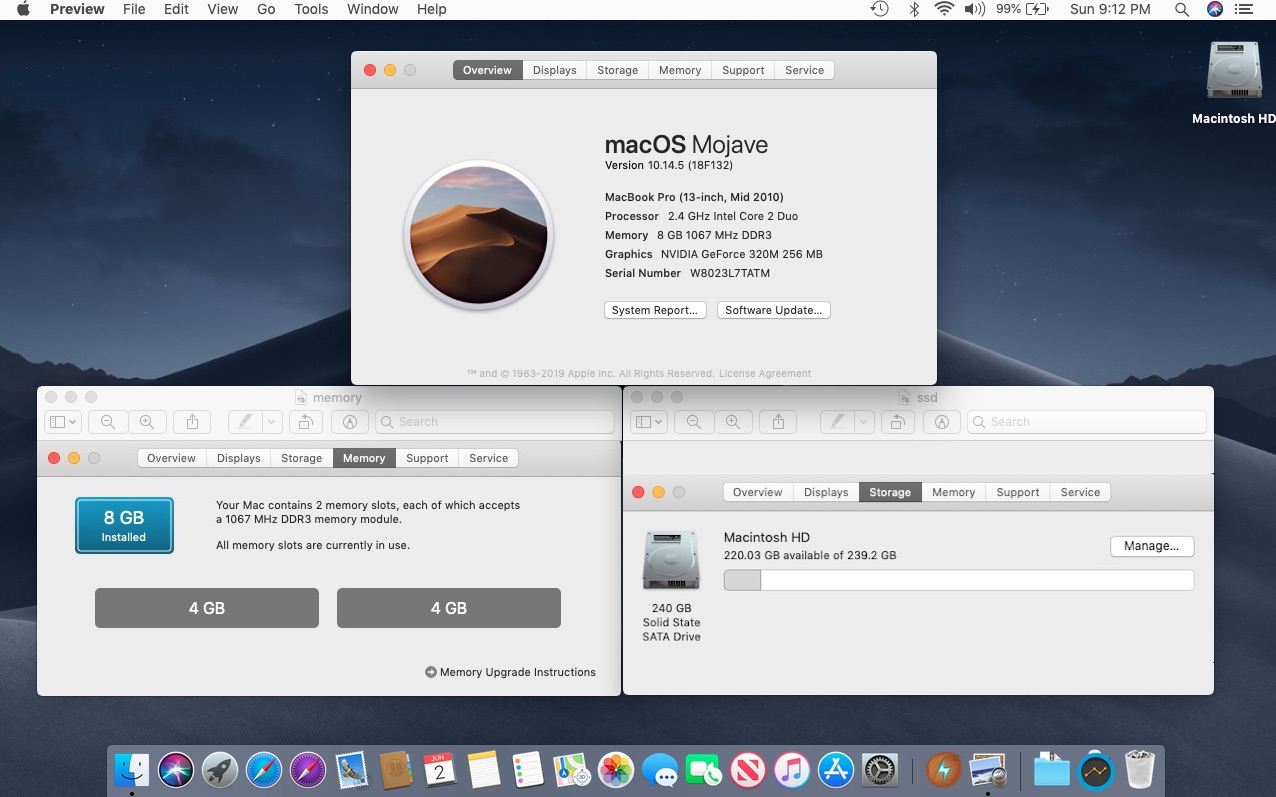Open the File menu
The width and height of the screenshot is (1276, 797).
134,9
